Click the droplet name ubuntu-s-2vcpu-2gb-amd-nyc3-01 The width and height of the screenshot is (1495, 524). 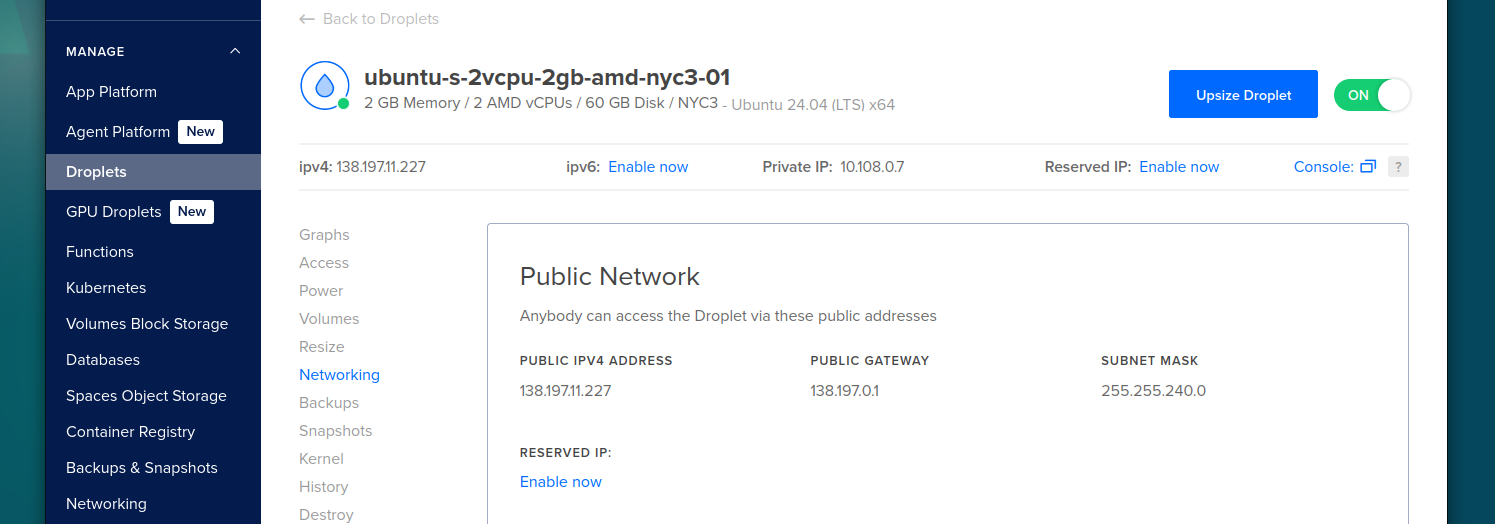pyautogui.click(x=547, y=77)
